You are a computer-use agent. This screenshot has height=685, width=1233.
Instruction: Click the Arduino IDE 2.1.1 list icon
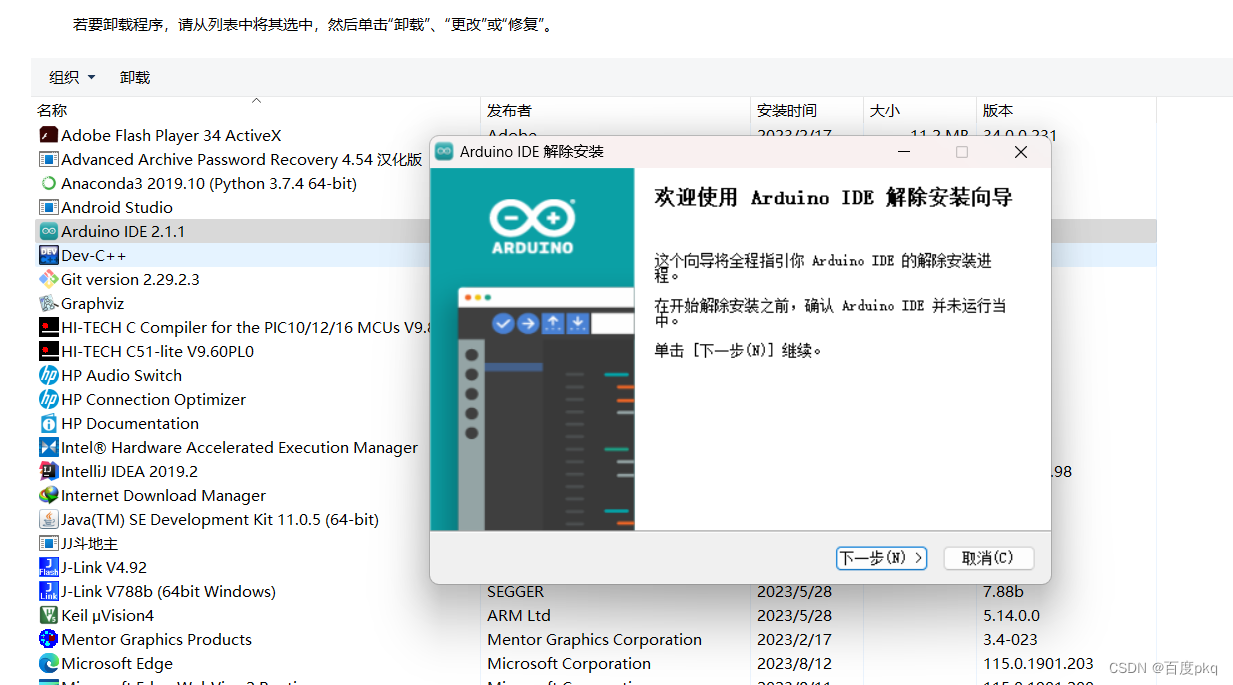click(x=48, y=231)
